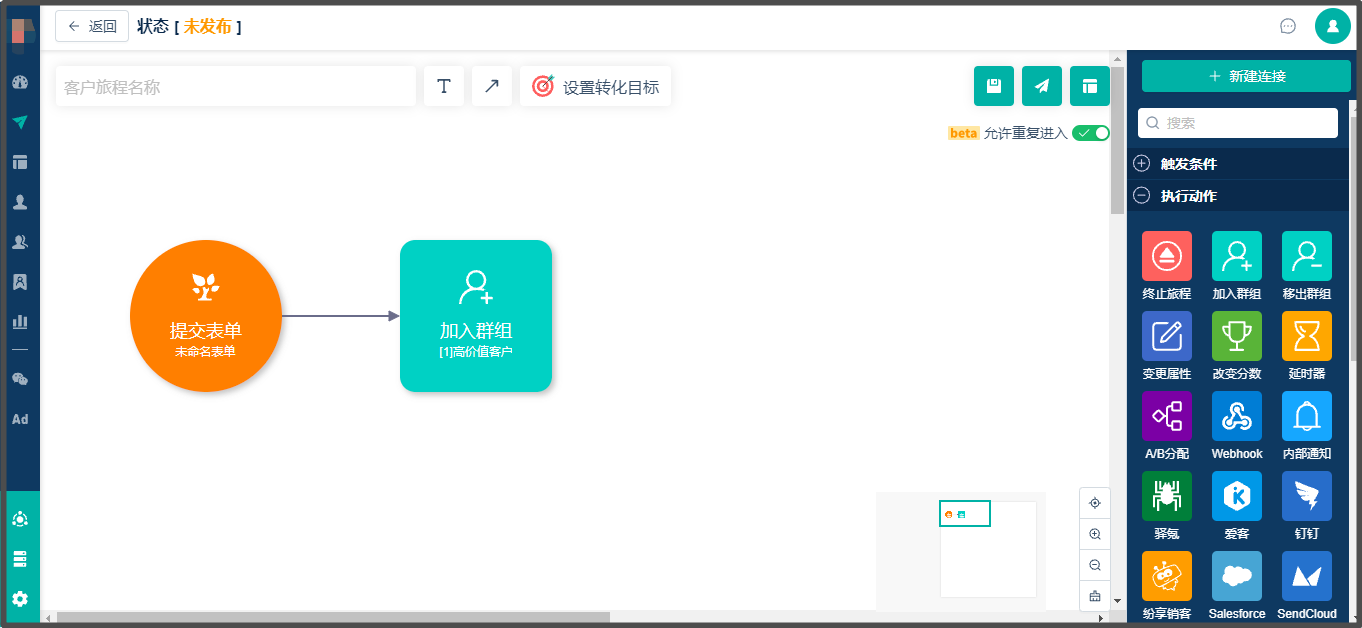This screenshot has height=628, width=1362.
Task: Open the chat message icon in header
Action: point(1288,26)
